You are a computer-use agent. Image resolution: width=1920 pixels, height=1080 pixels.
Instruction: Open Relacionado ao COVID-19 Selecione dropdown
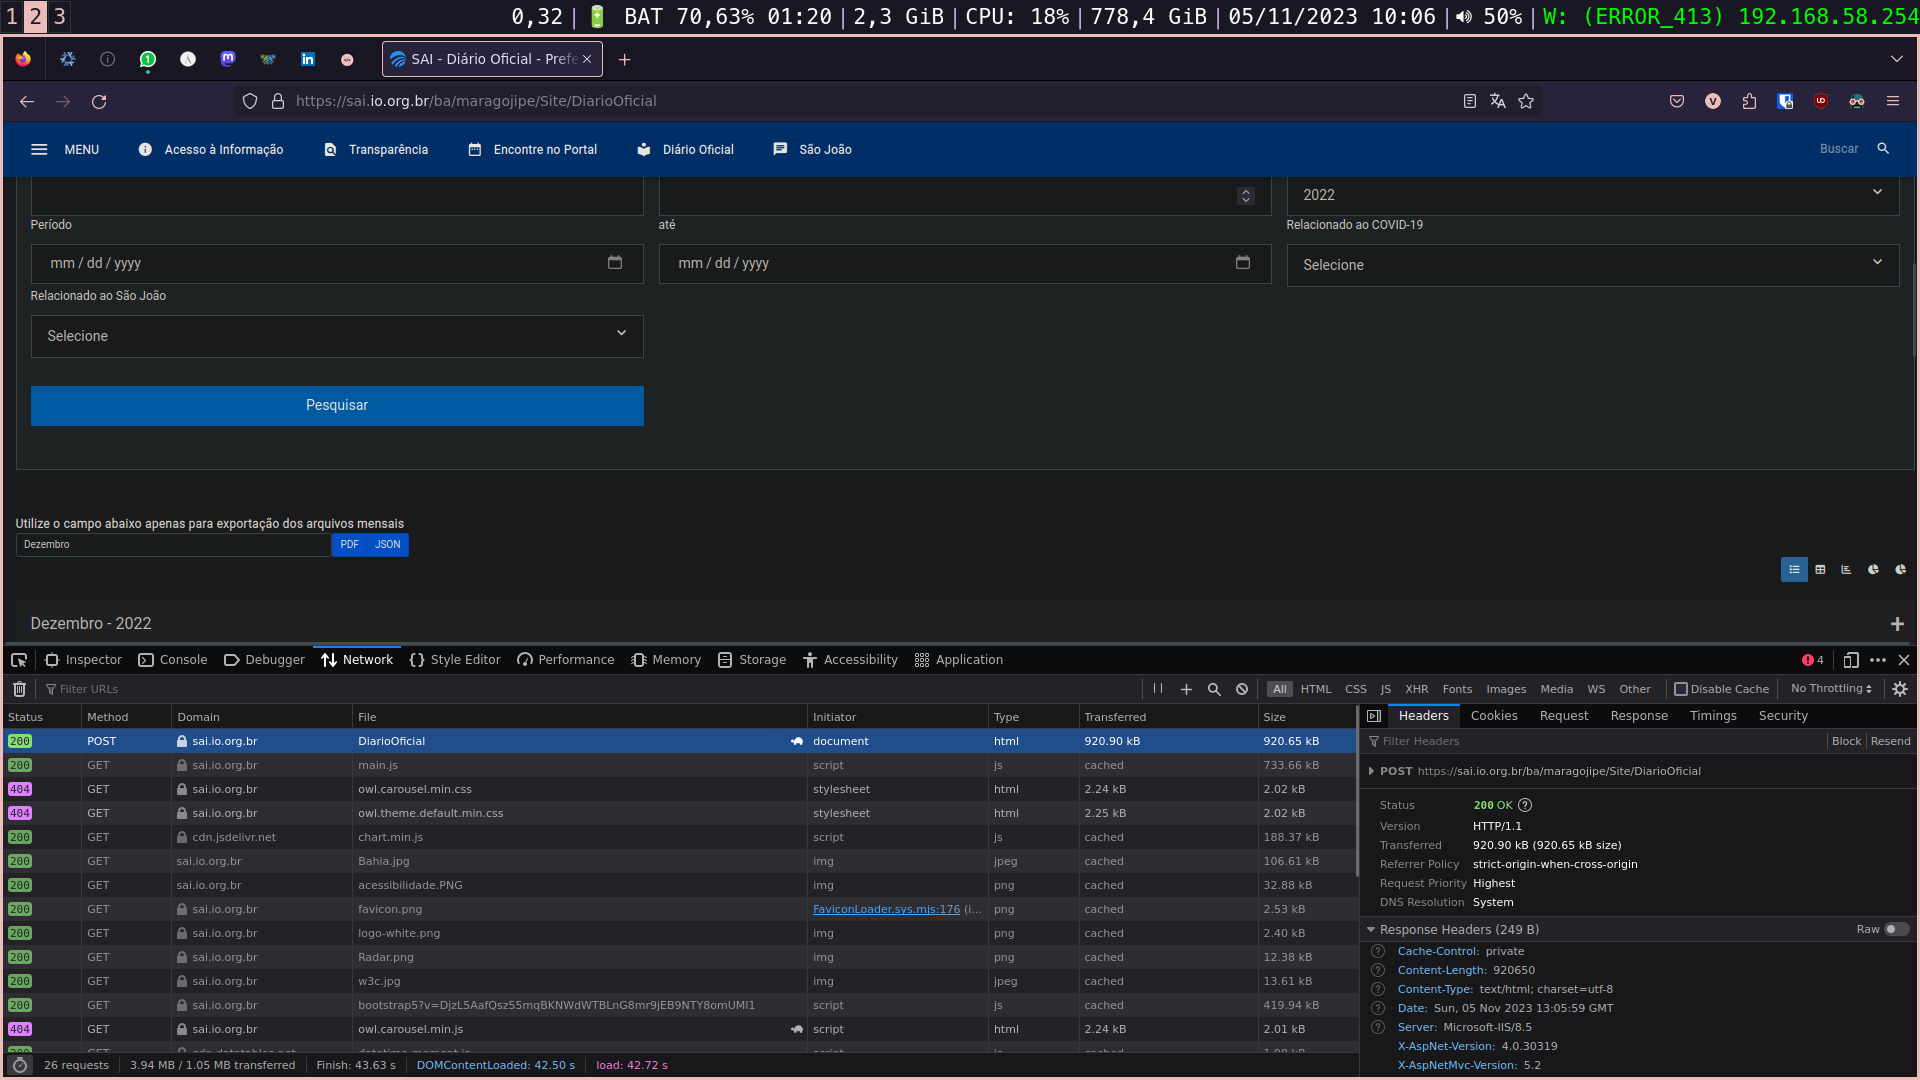[1592, 265]
